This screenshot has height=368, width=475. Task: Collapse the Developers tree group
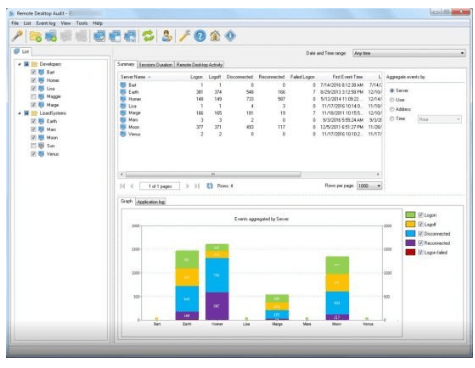(19, 64)
